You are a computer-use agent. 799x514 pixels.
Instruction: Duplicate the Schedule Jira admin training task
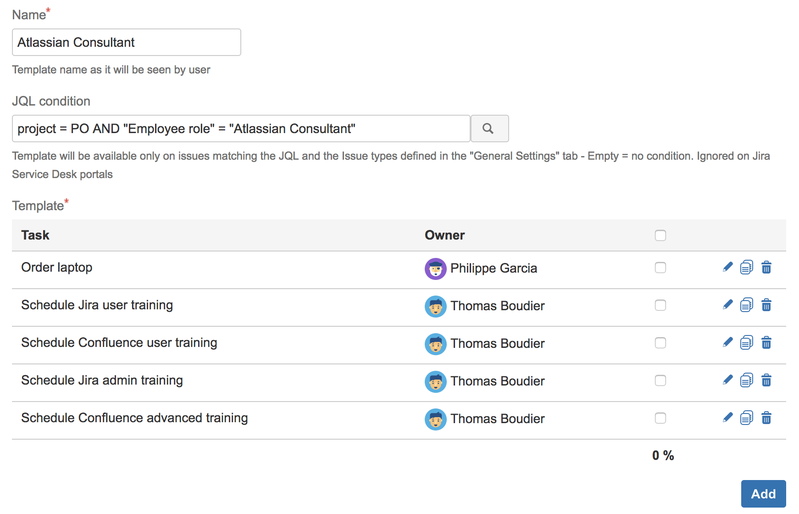pyautogui.click(x=746, y=381)
